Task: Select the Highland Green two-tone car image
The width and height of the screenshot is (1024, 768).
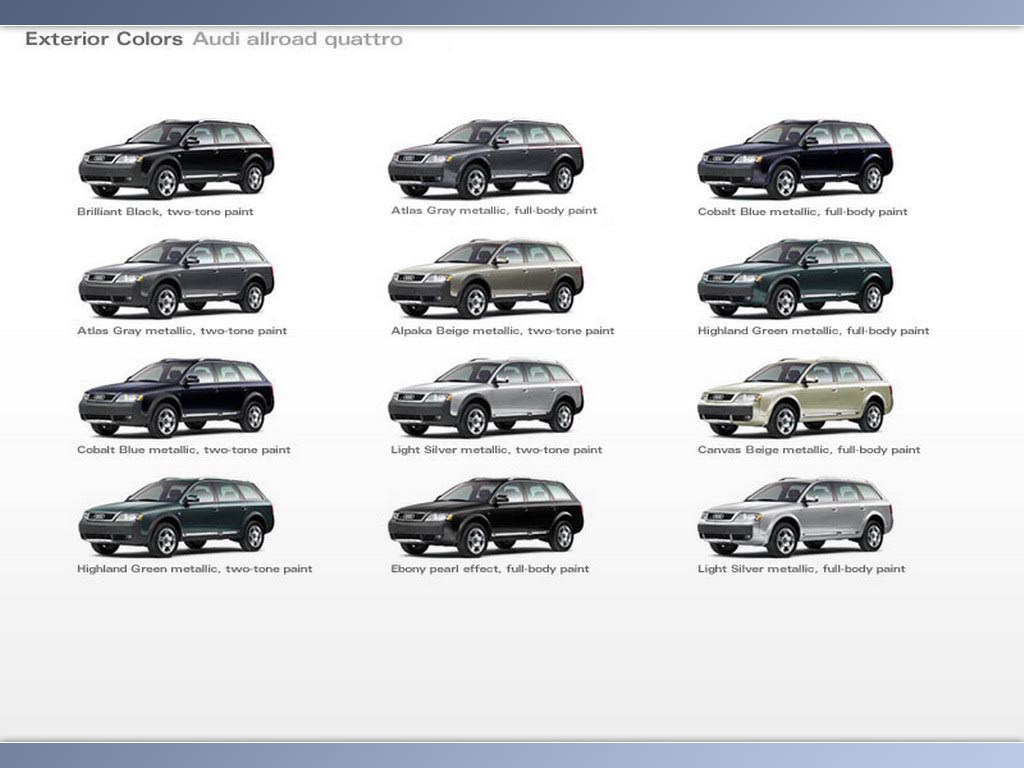Action: 176,517
